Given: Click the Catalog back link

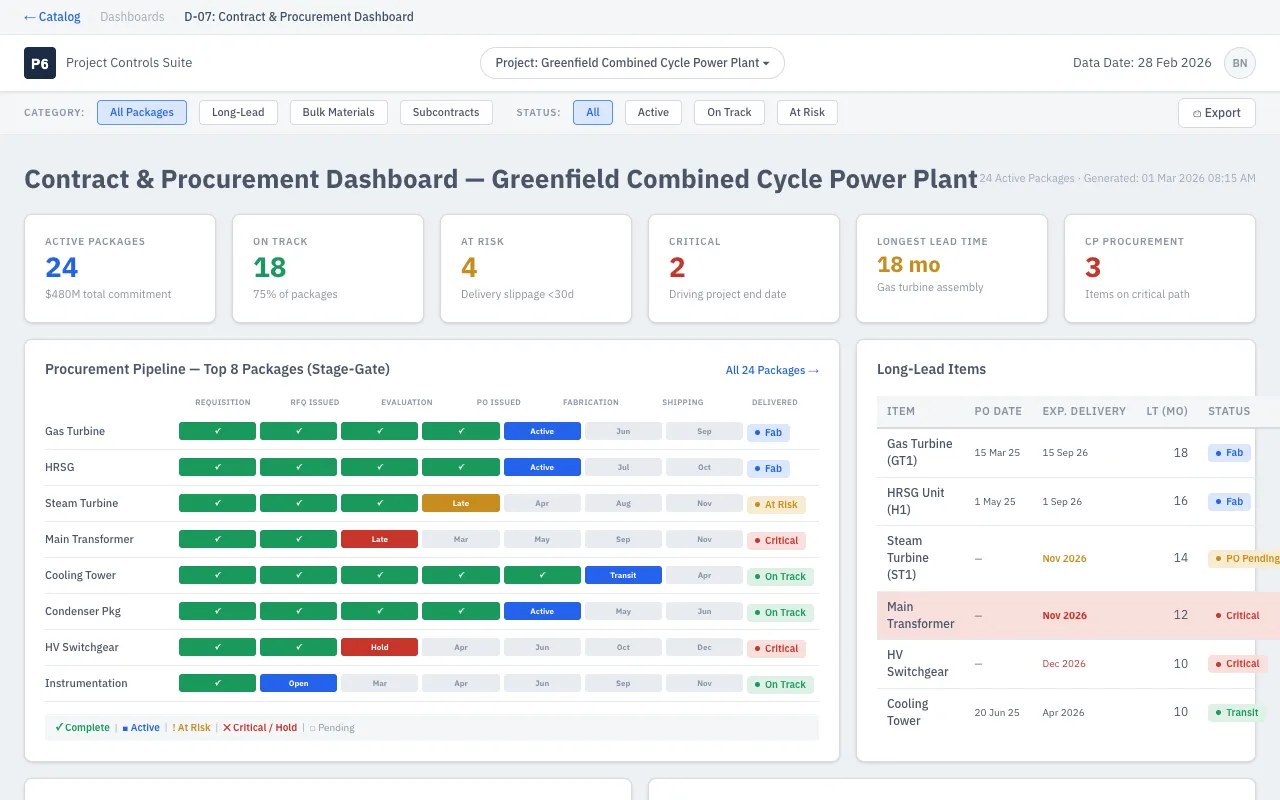Looking at the screenshot, I should tap(52, 17).
